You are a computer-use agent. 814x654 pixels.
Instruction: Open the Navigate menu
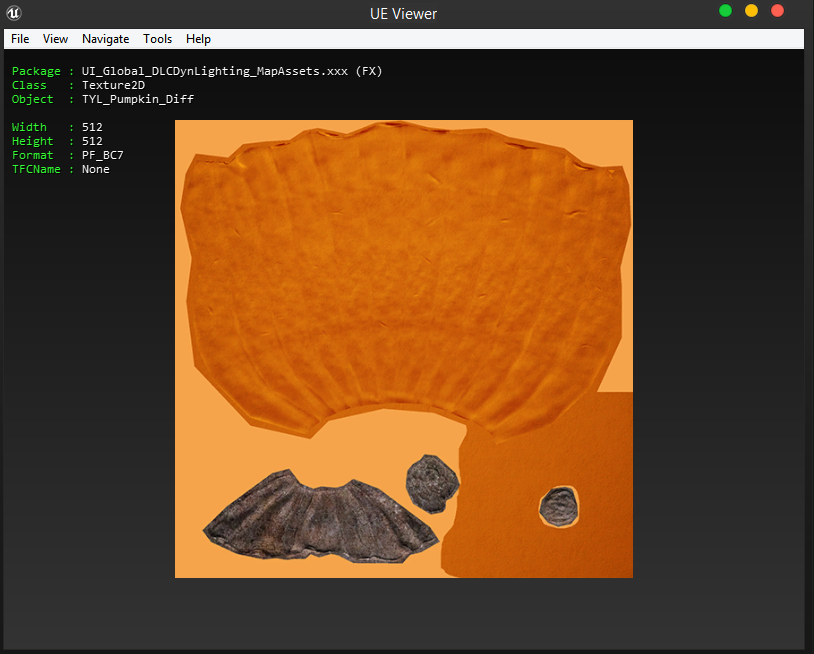click(x=105, y=39)
